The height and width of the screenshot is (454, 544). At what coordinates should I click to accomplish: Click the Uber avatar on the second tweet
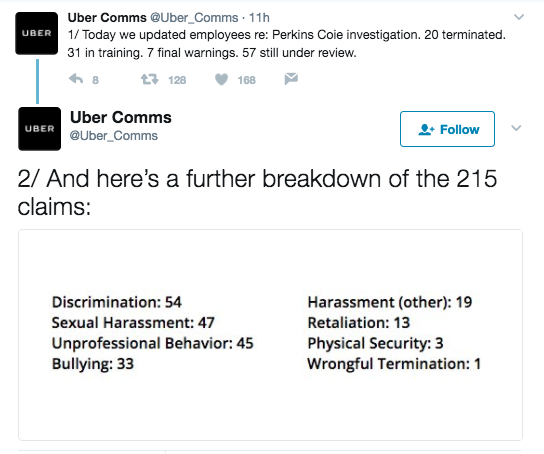[x=40, y=129]
